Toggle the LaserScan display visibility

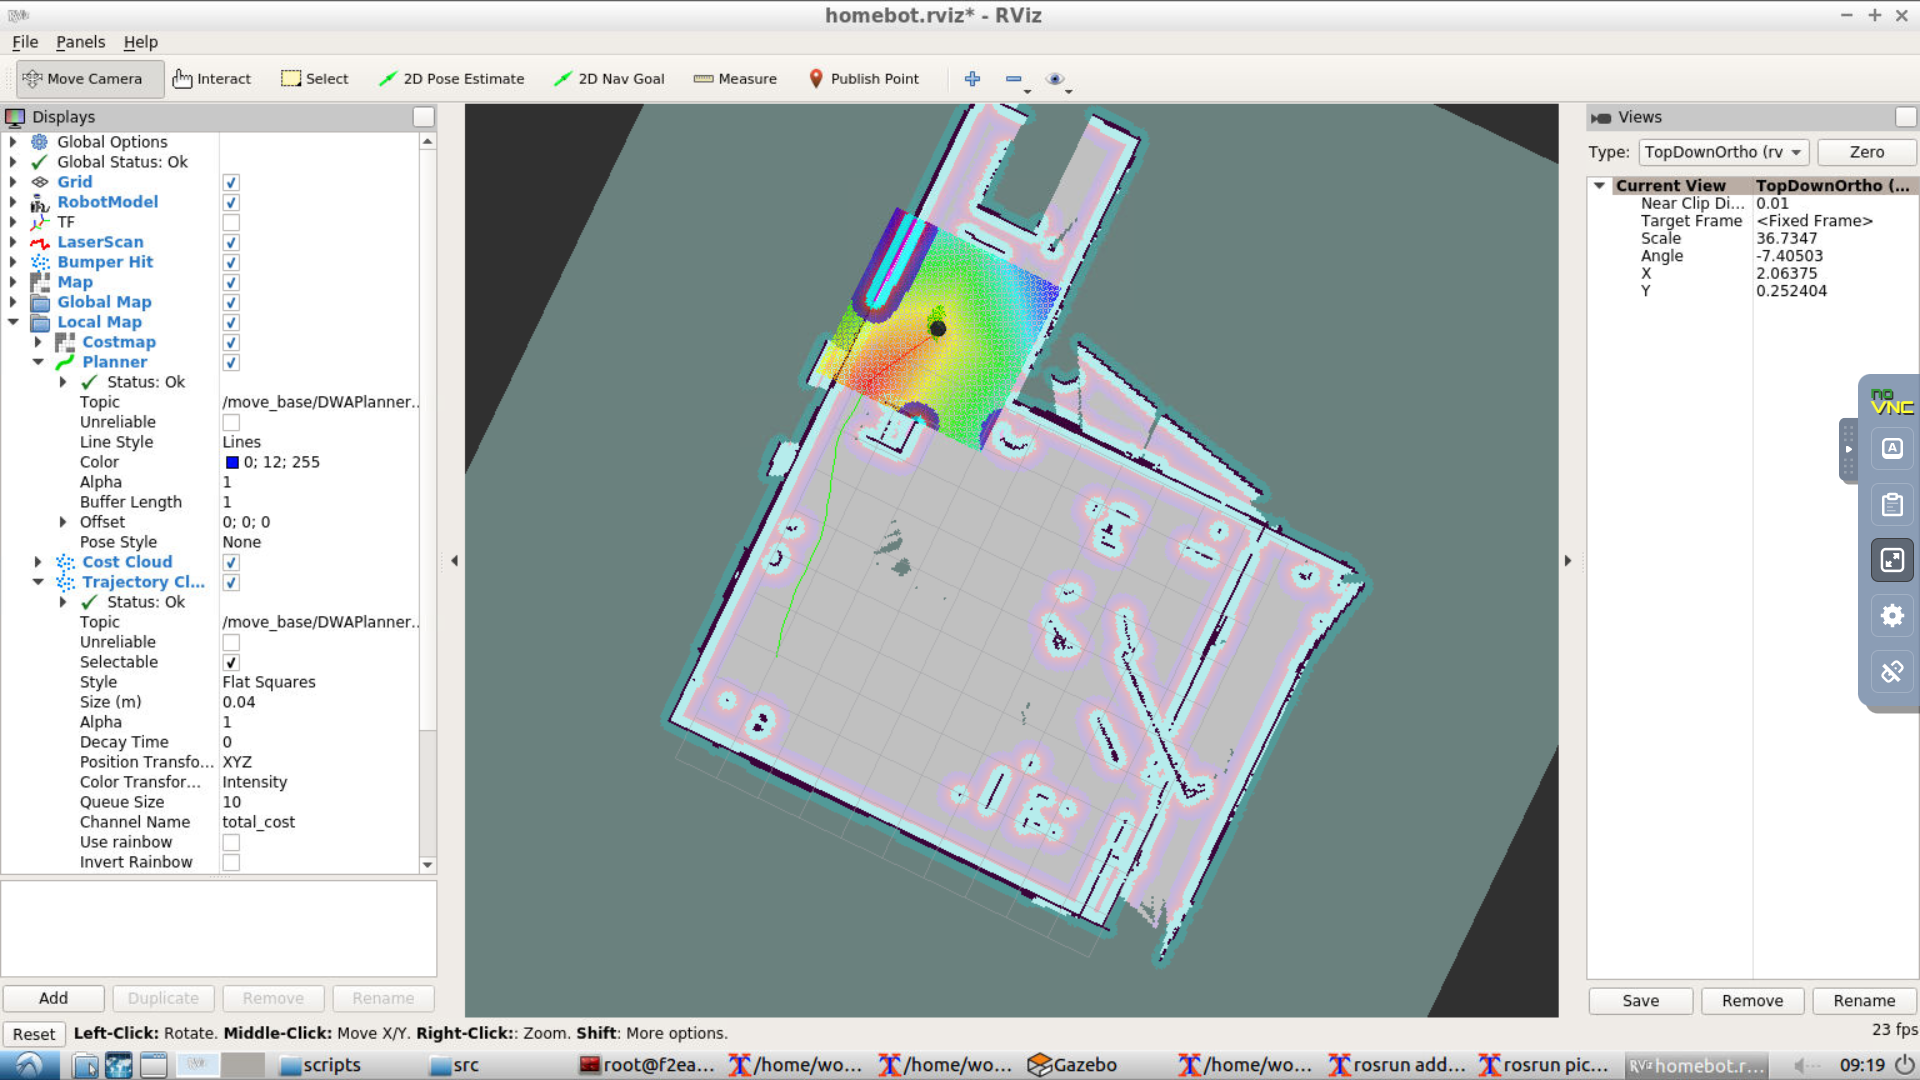pyautogui.click(x=231, y=242)
